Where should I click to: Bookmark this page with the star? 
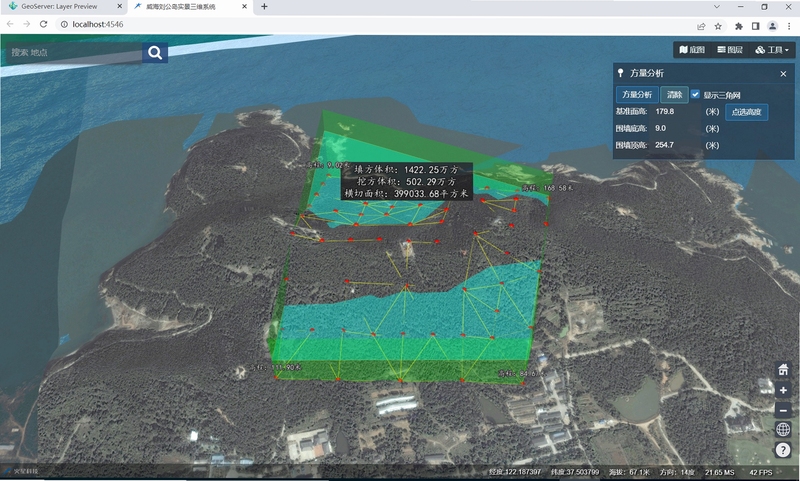(x=718, y=26)
